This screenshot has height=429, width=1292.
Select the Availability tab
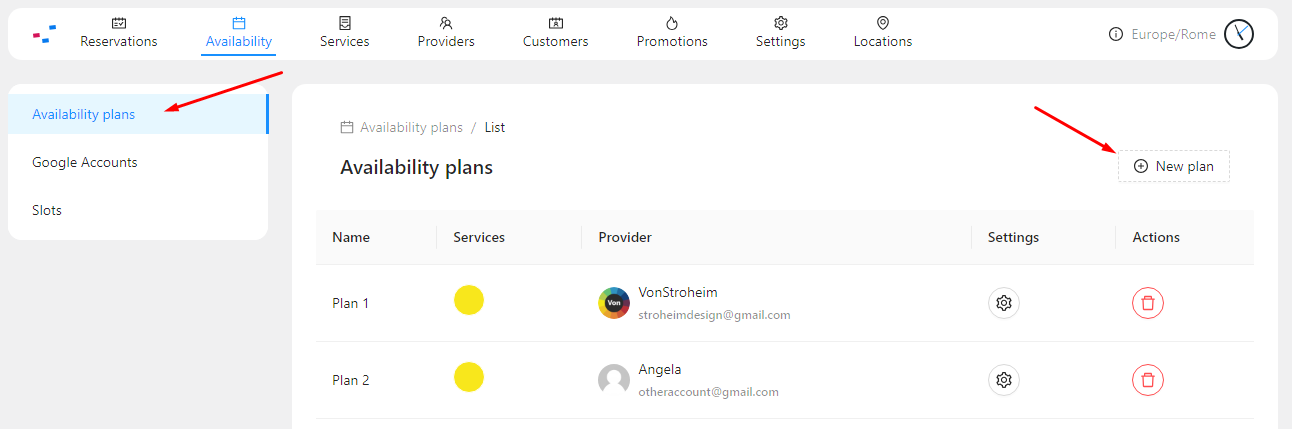pyautogui.click(x=239, y=33)
